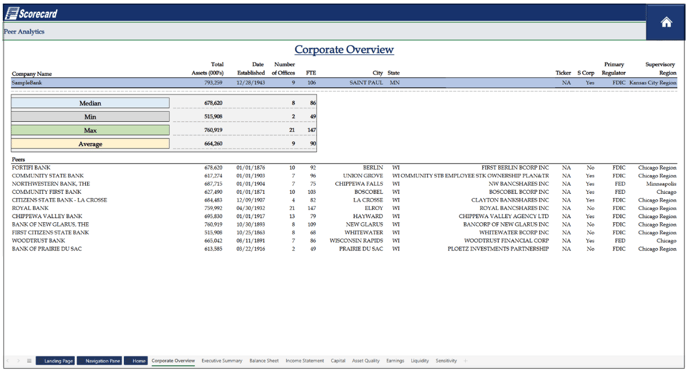This screenshot has height=370, width=688.
Task: Click the previous sheet arrow
Action: (x=7, y=361)
